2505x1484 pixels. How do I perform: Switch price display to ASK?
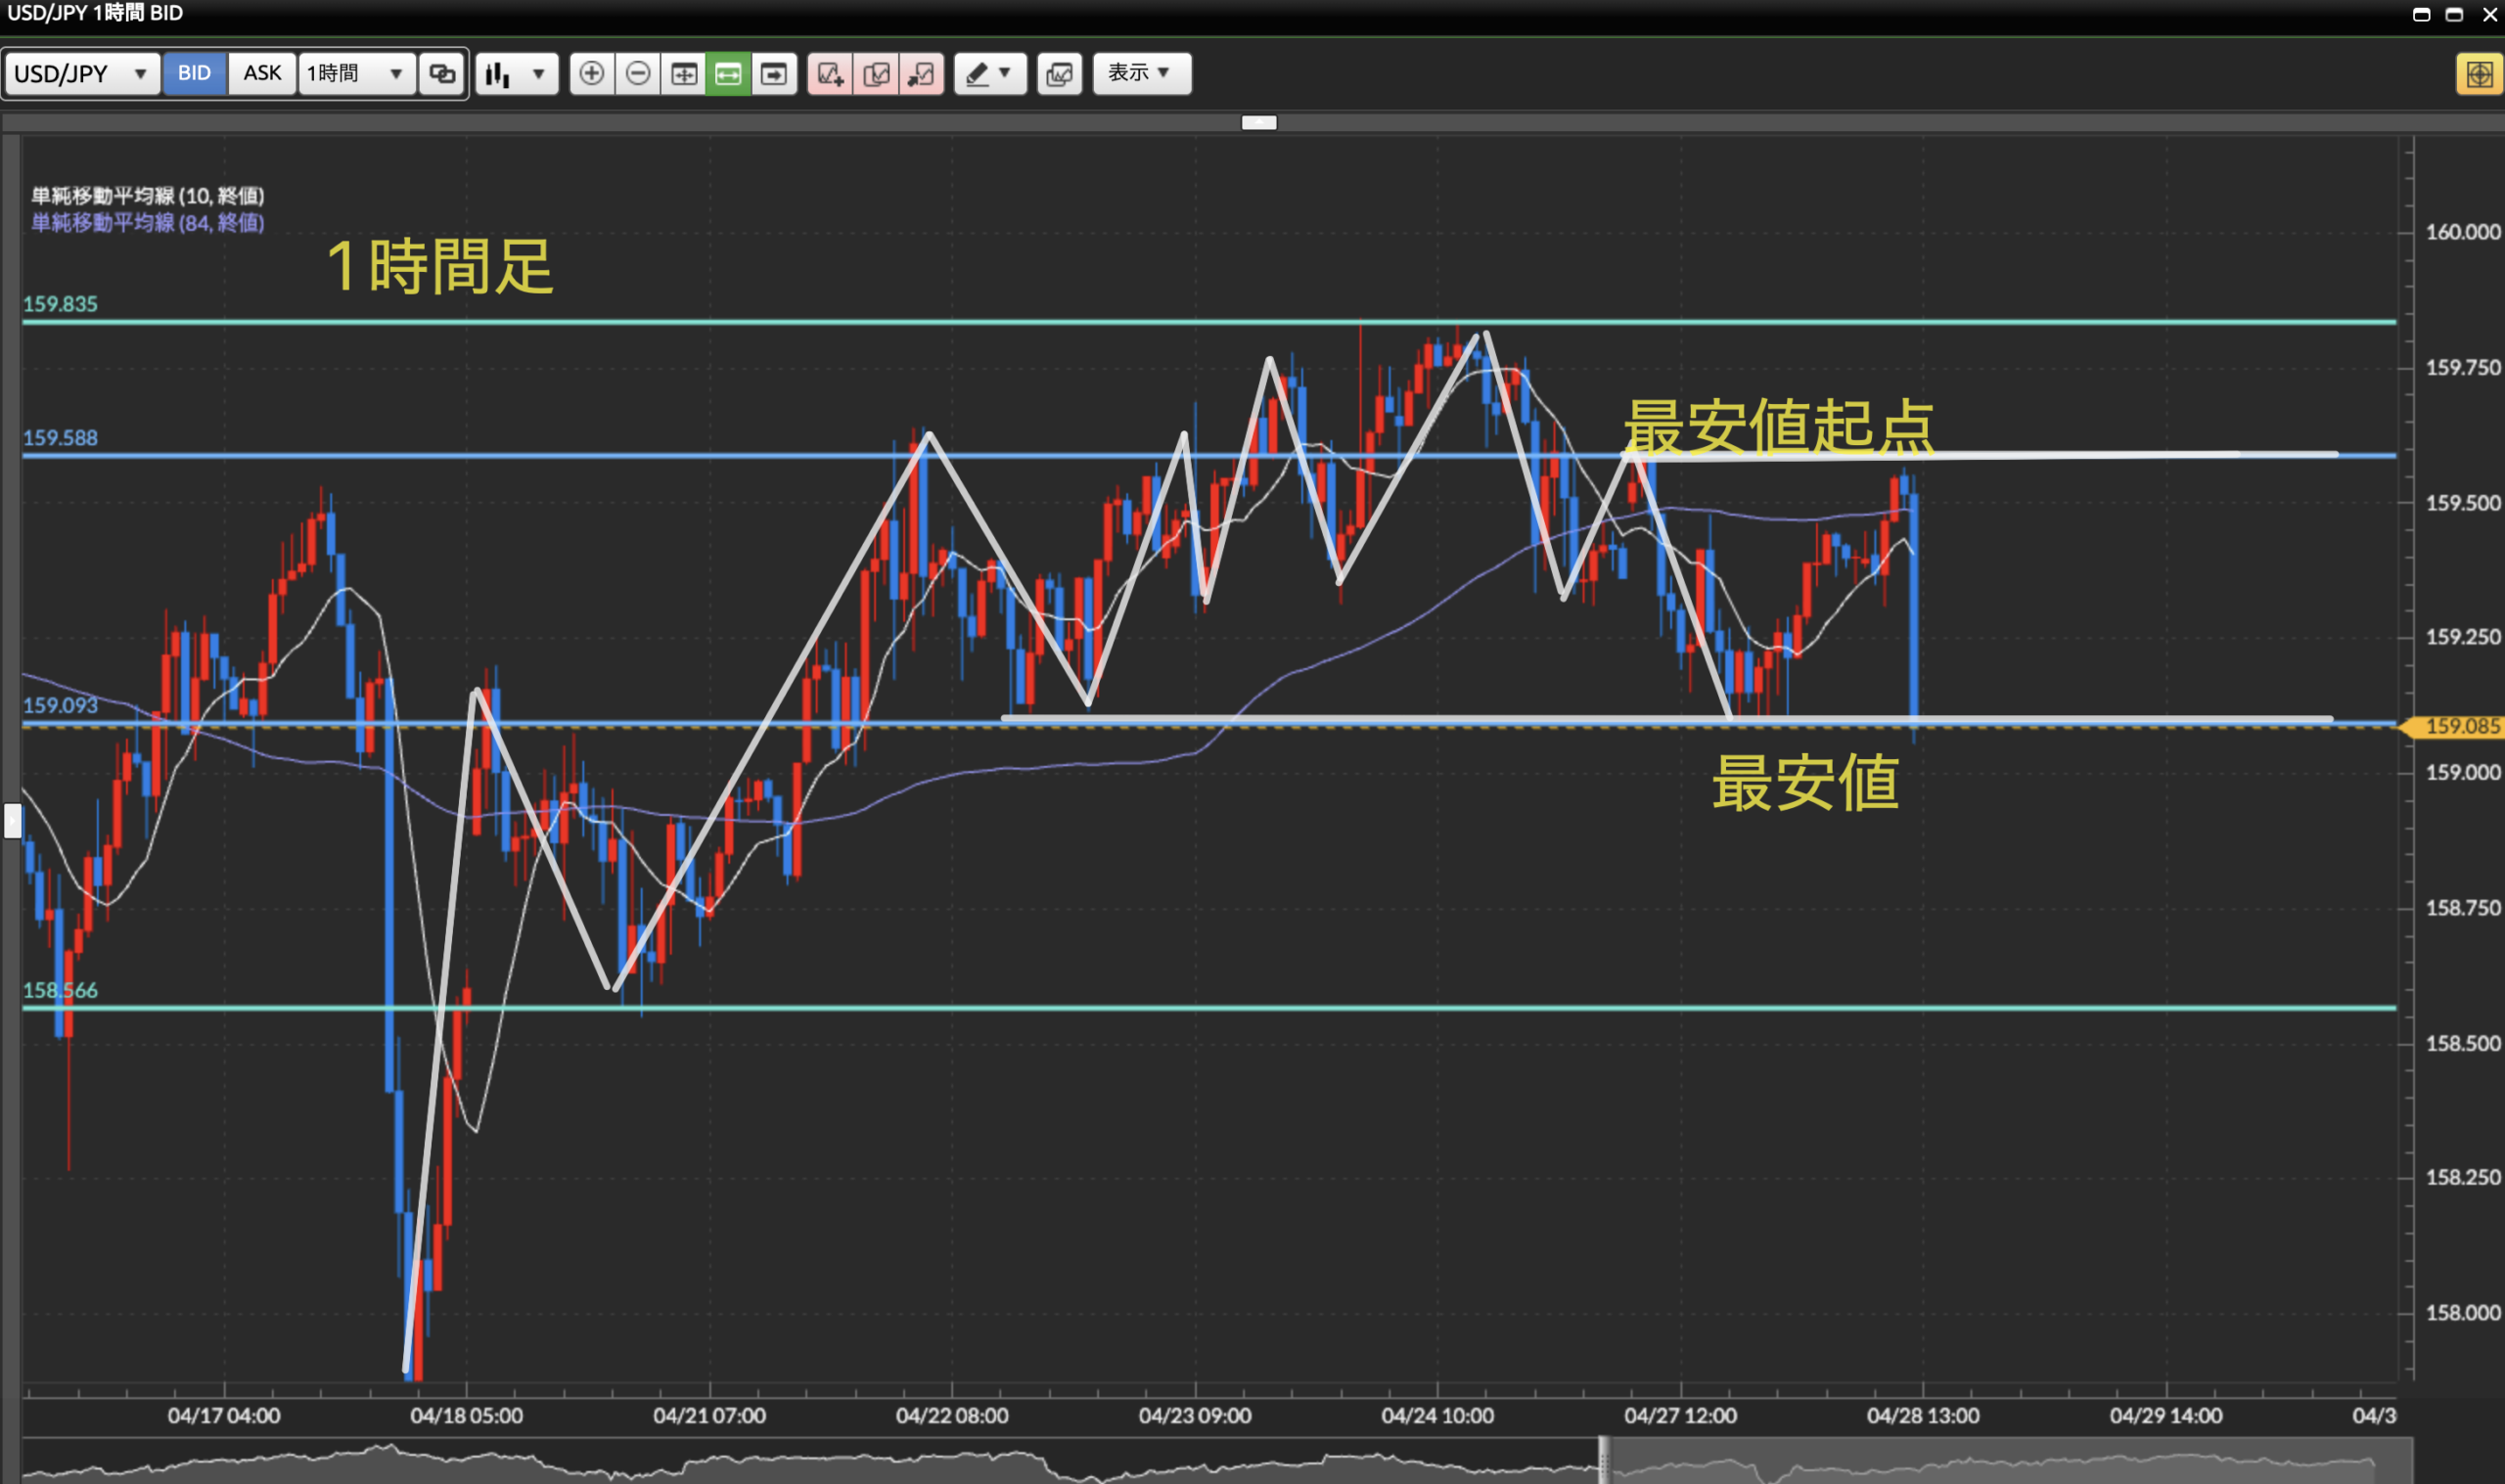[262, 74]
